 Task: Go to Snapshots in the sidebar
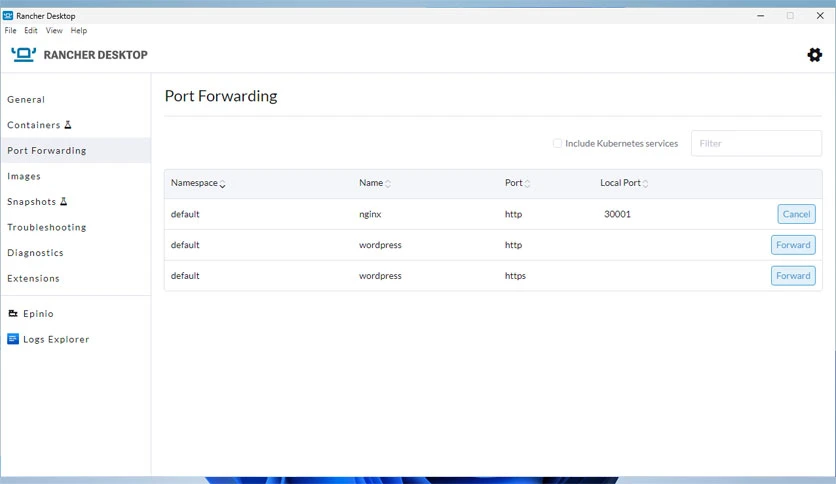point(76,201)
